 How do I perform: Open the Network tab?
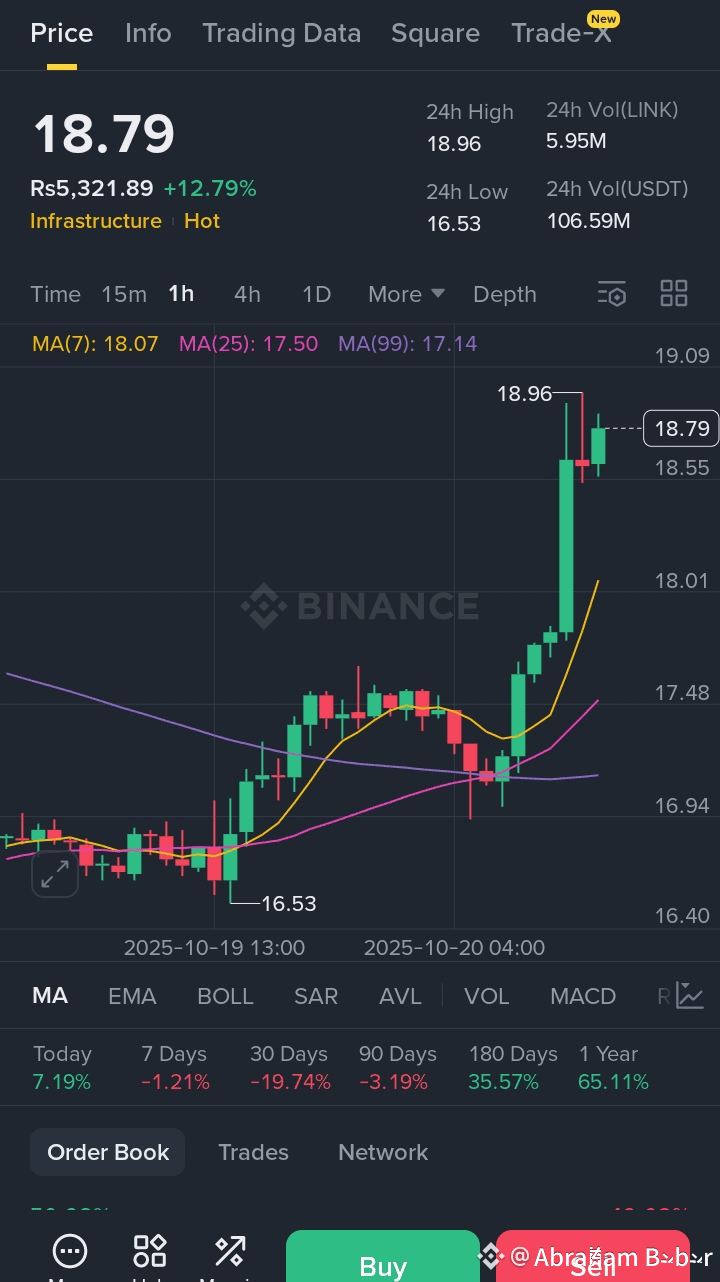(x=383, y=1152)
